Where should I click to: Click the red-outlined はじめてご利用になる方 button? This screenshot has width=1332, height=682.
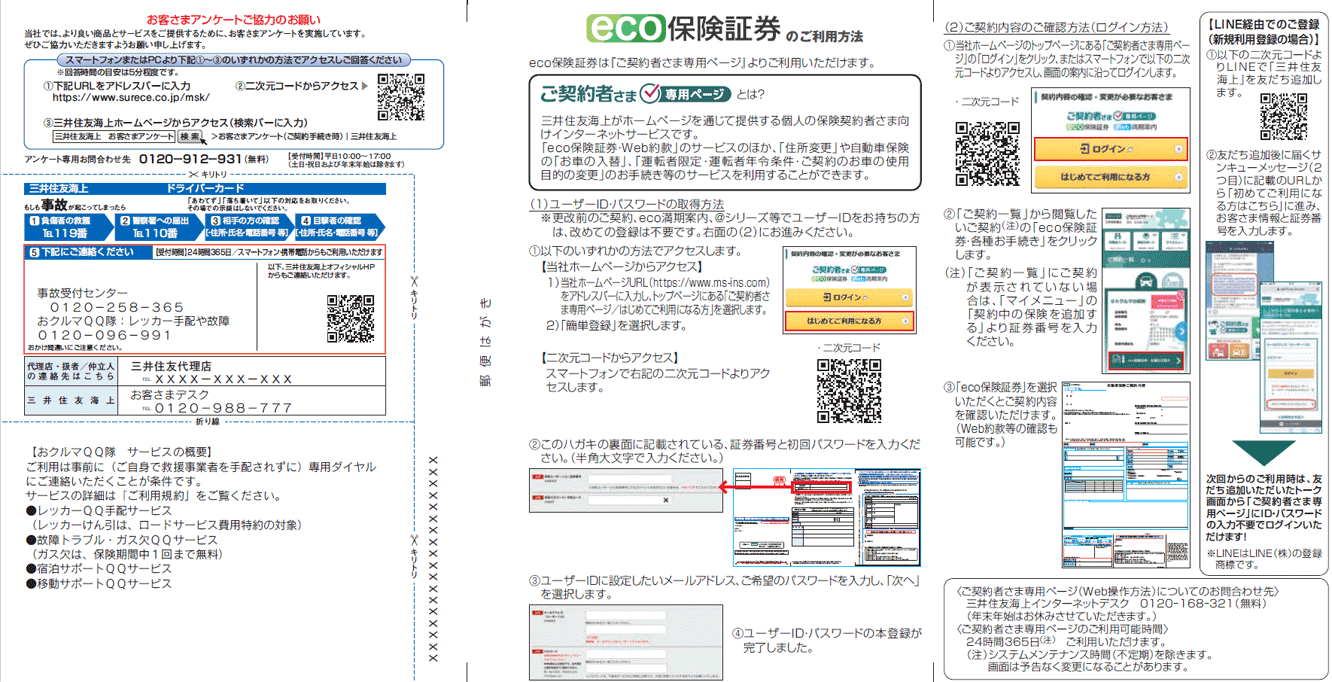point(847,321)
